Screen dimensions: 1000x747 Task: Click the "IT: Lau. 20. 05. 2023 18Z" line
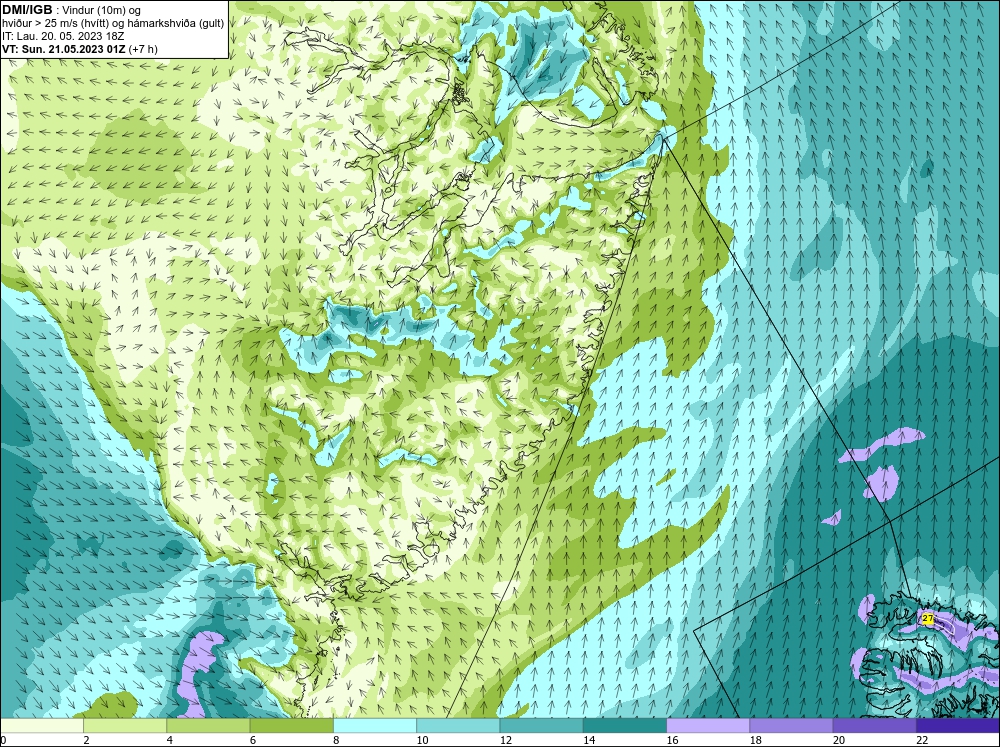(63, 36)
